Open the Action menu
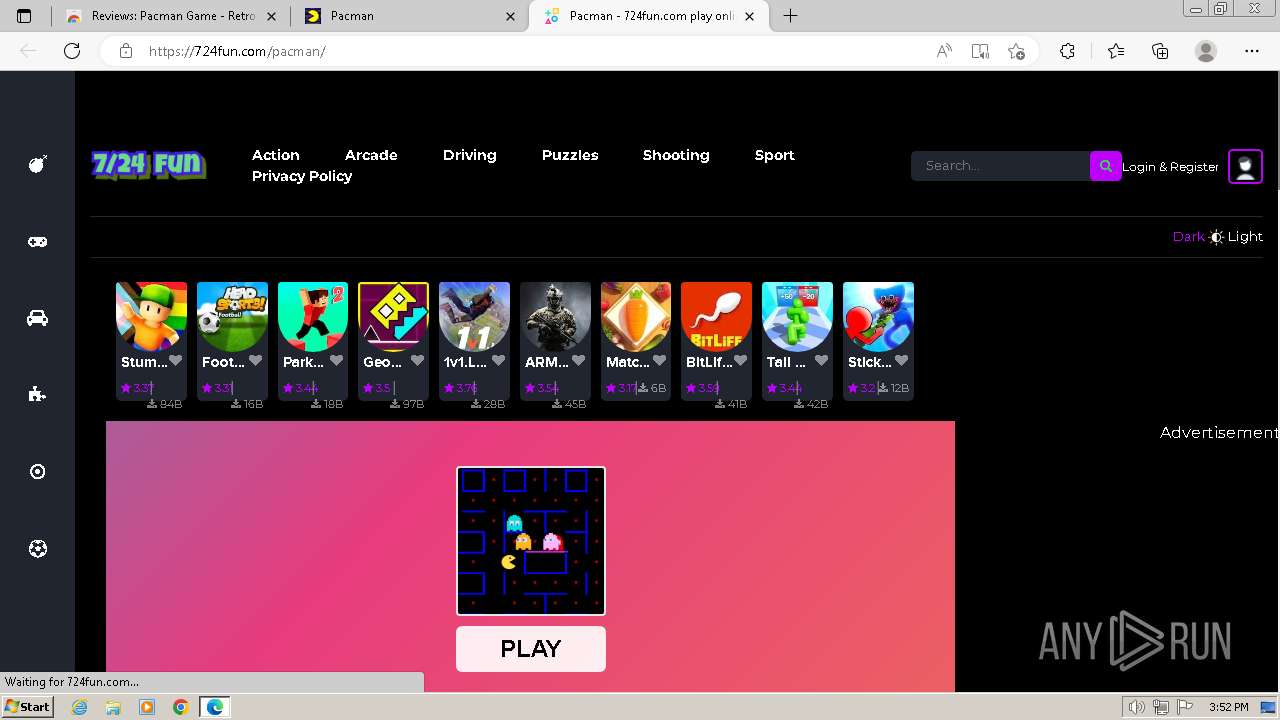 tap(276, 155)
